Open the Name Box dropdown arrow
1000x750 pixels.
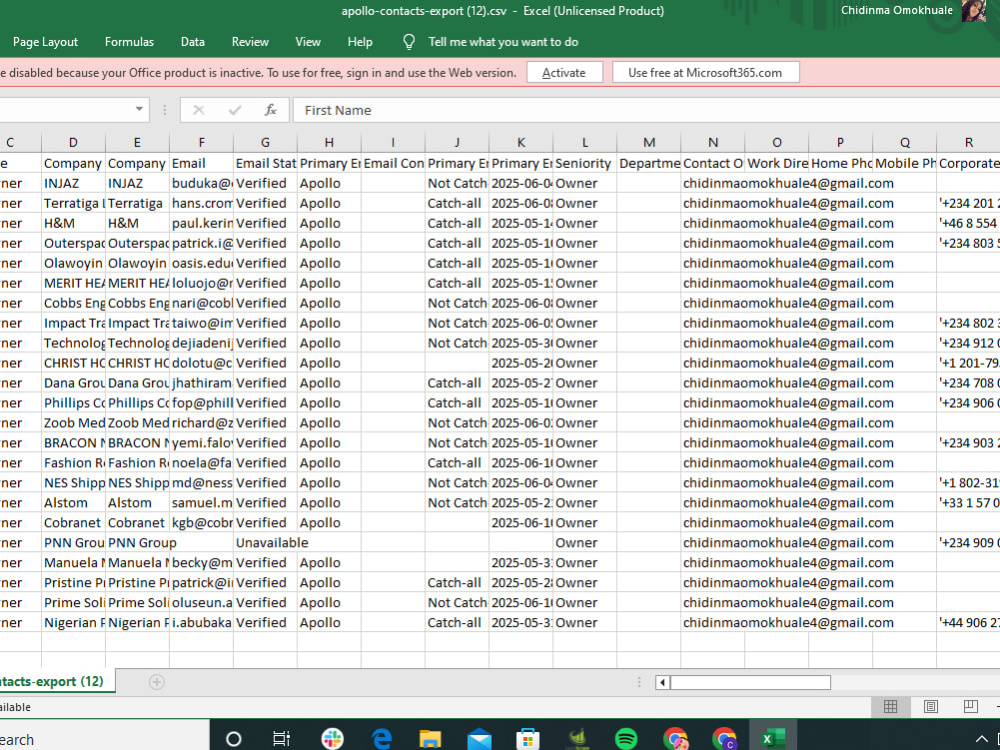point(139,110)
